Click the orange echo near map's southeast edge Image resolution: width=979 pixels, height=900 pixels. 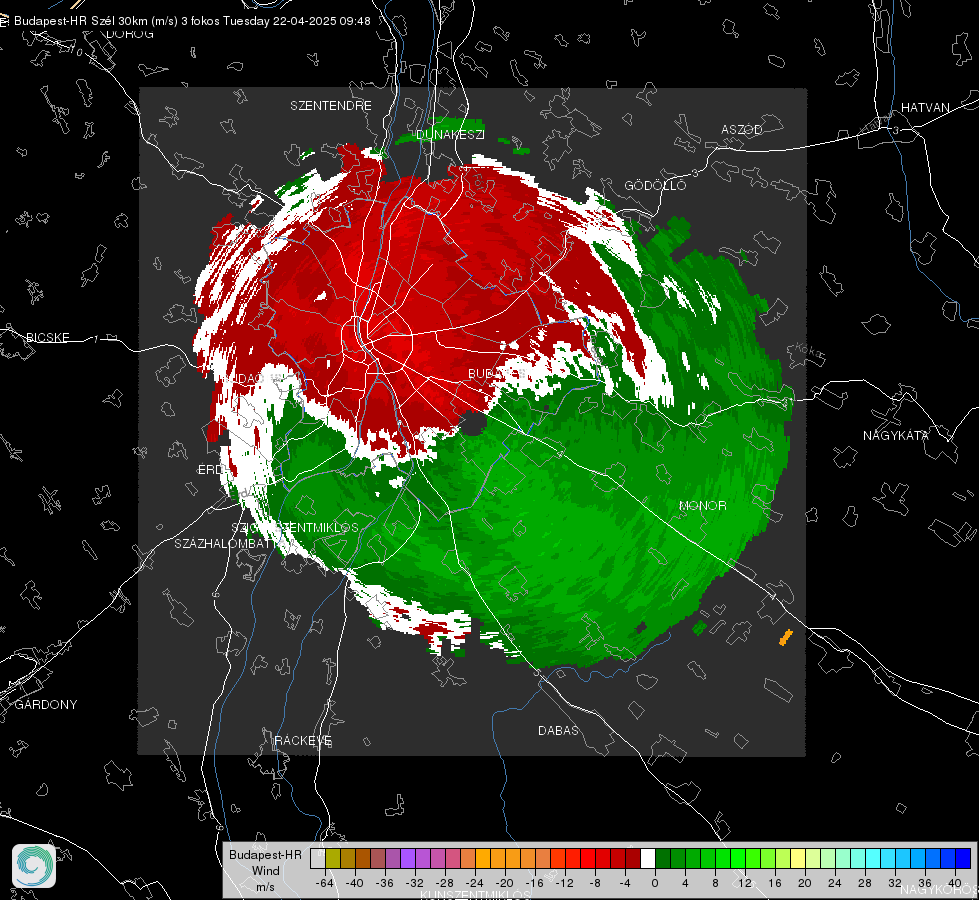click(785, 637)
